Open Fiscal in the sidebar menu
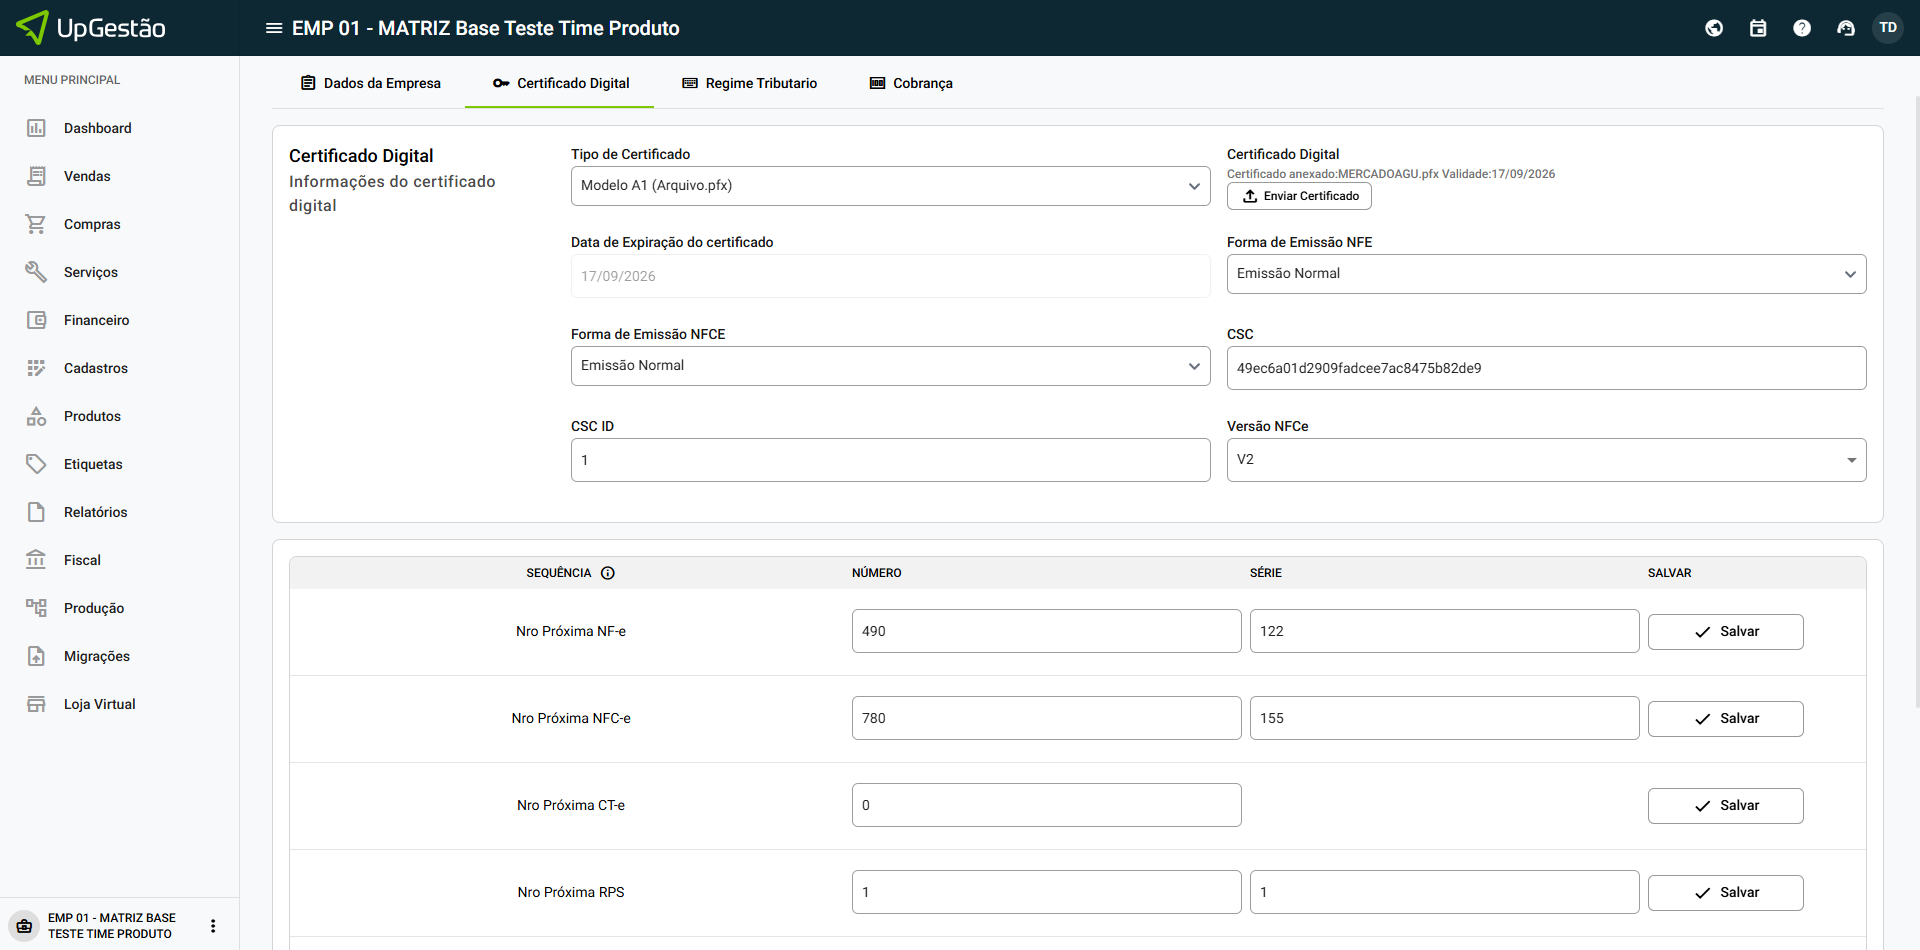 (82, 560)
